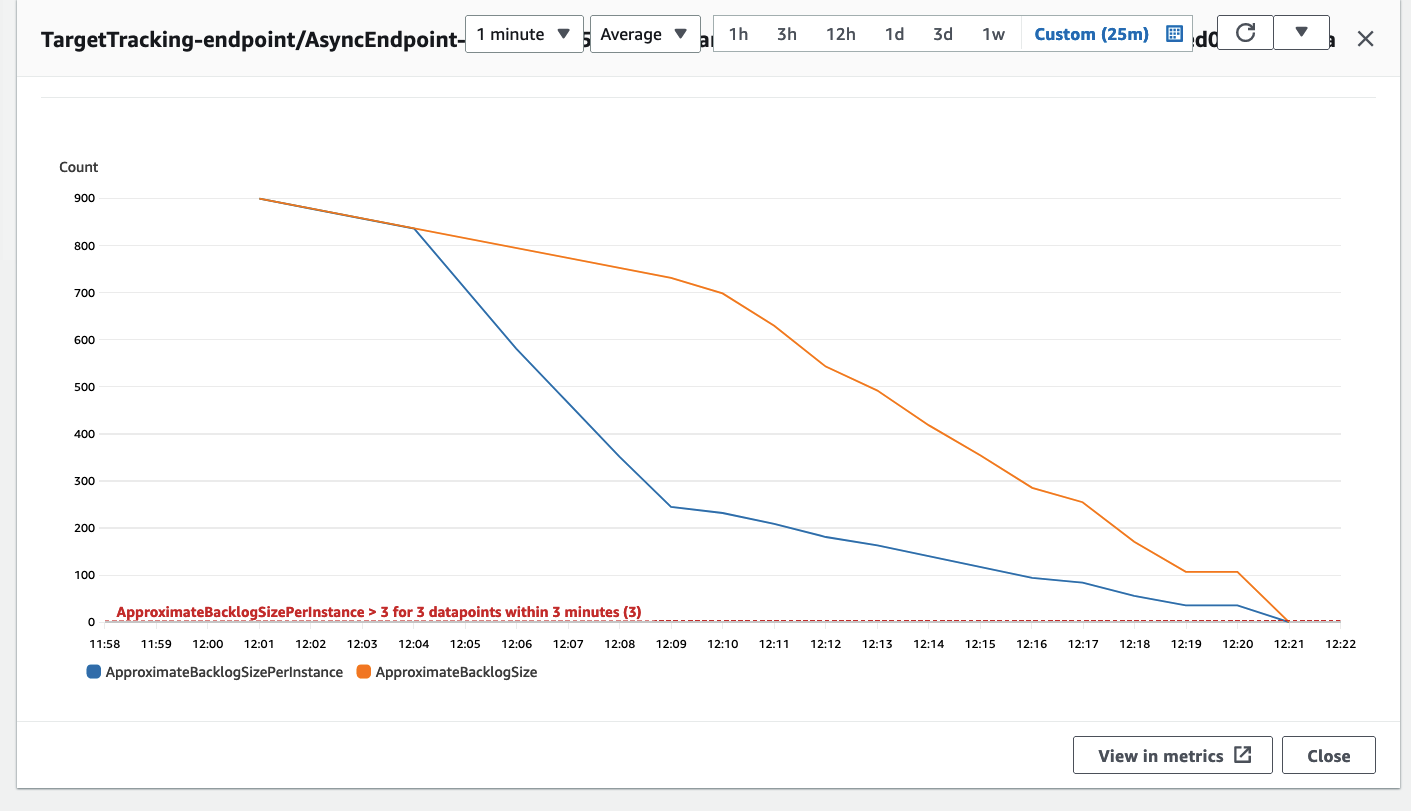Click the Close button
1411x811 pixels.
click(x=1329, y=755)
